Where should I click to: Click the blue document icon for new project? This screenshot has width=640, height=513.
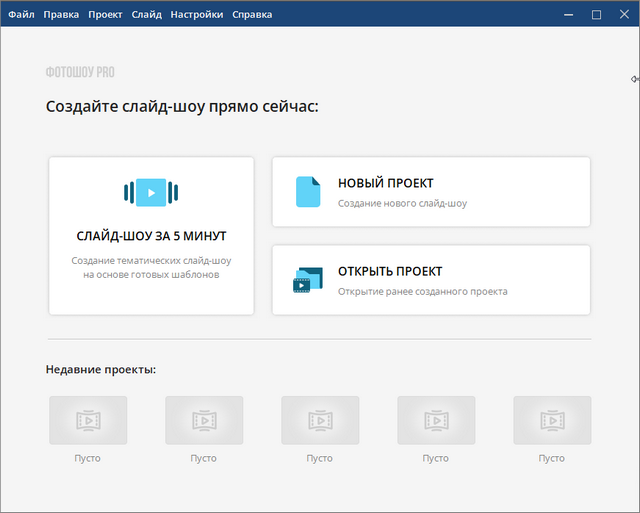click(307, 191)
